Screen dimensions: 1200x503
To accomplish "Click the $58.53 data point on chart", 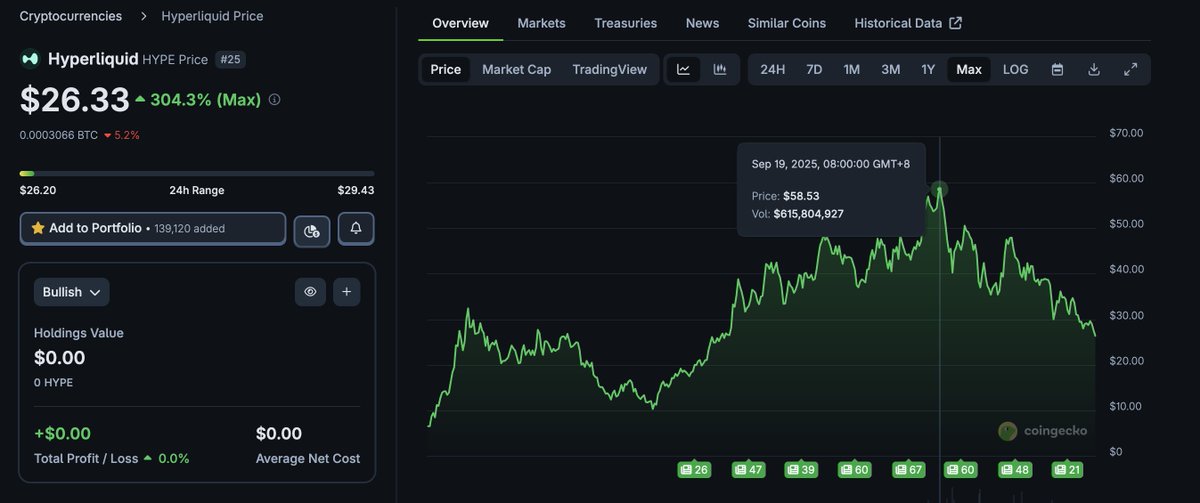I will point(939,188).
